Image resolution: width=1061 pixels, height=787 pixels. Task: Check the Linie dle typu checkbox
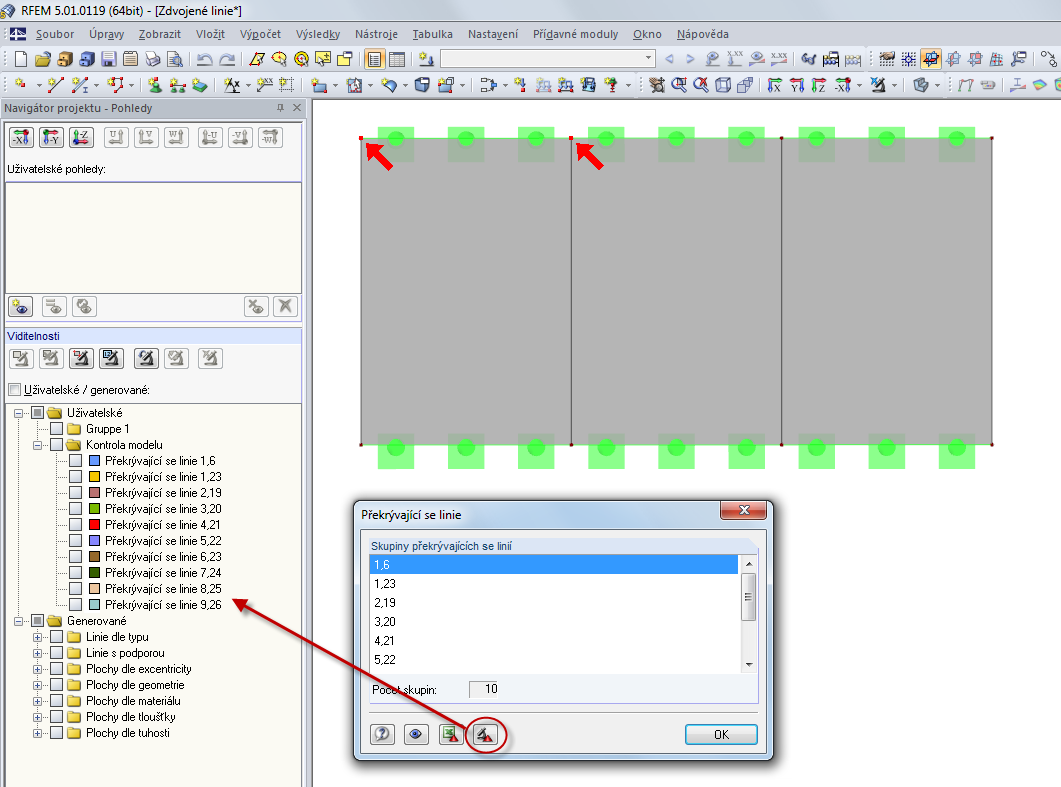pyautogui.click(x=57, y=637)
